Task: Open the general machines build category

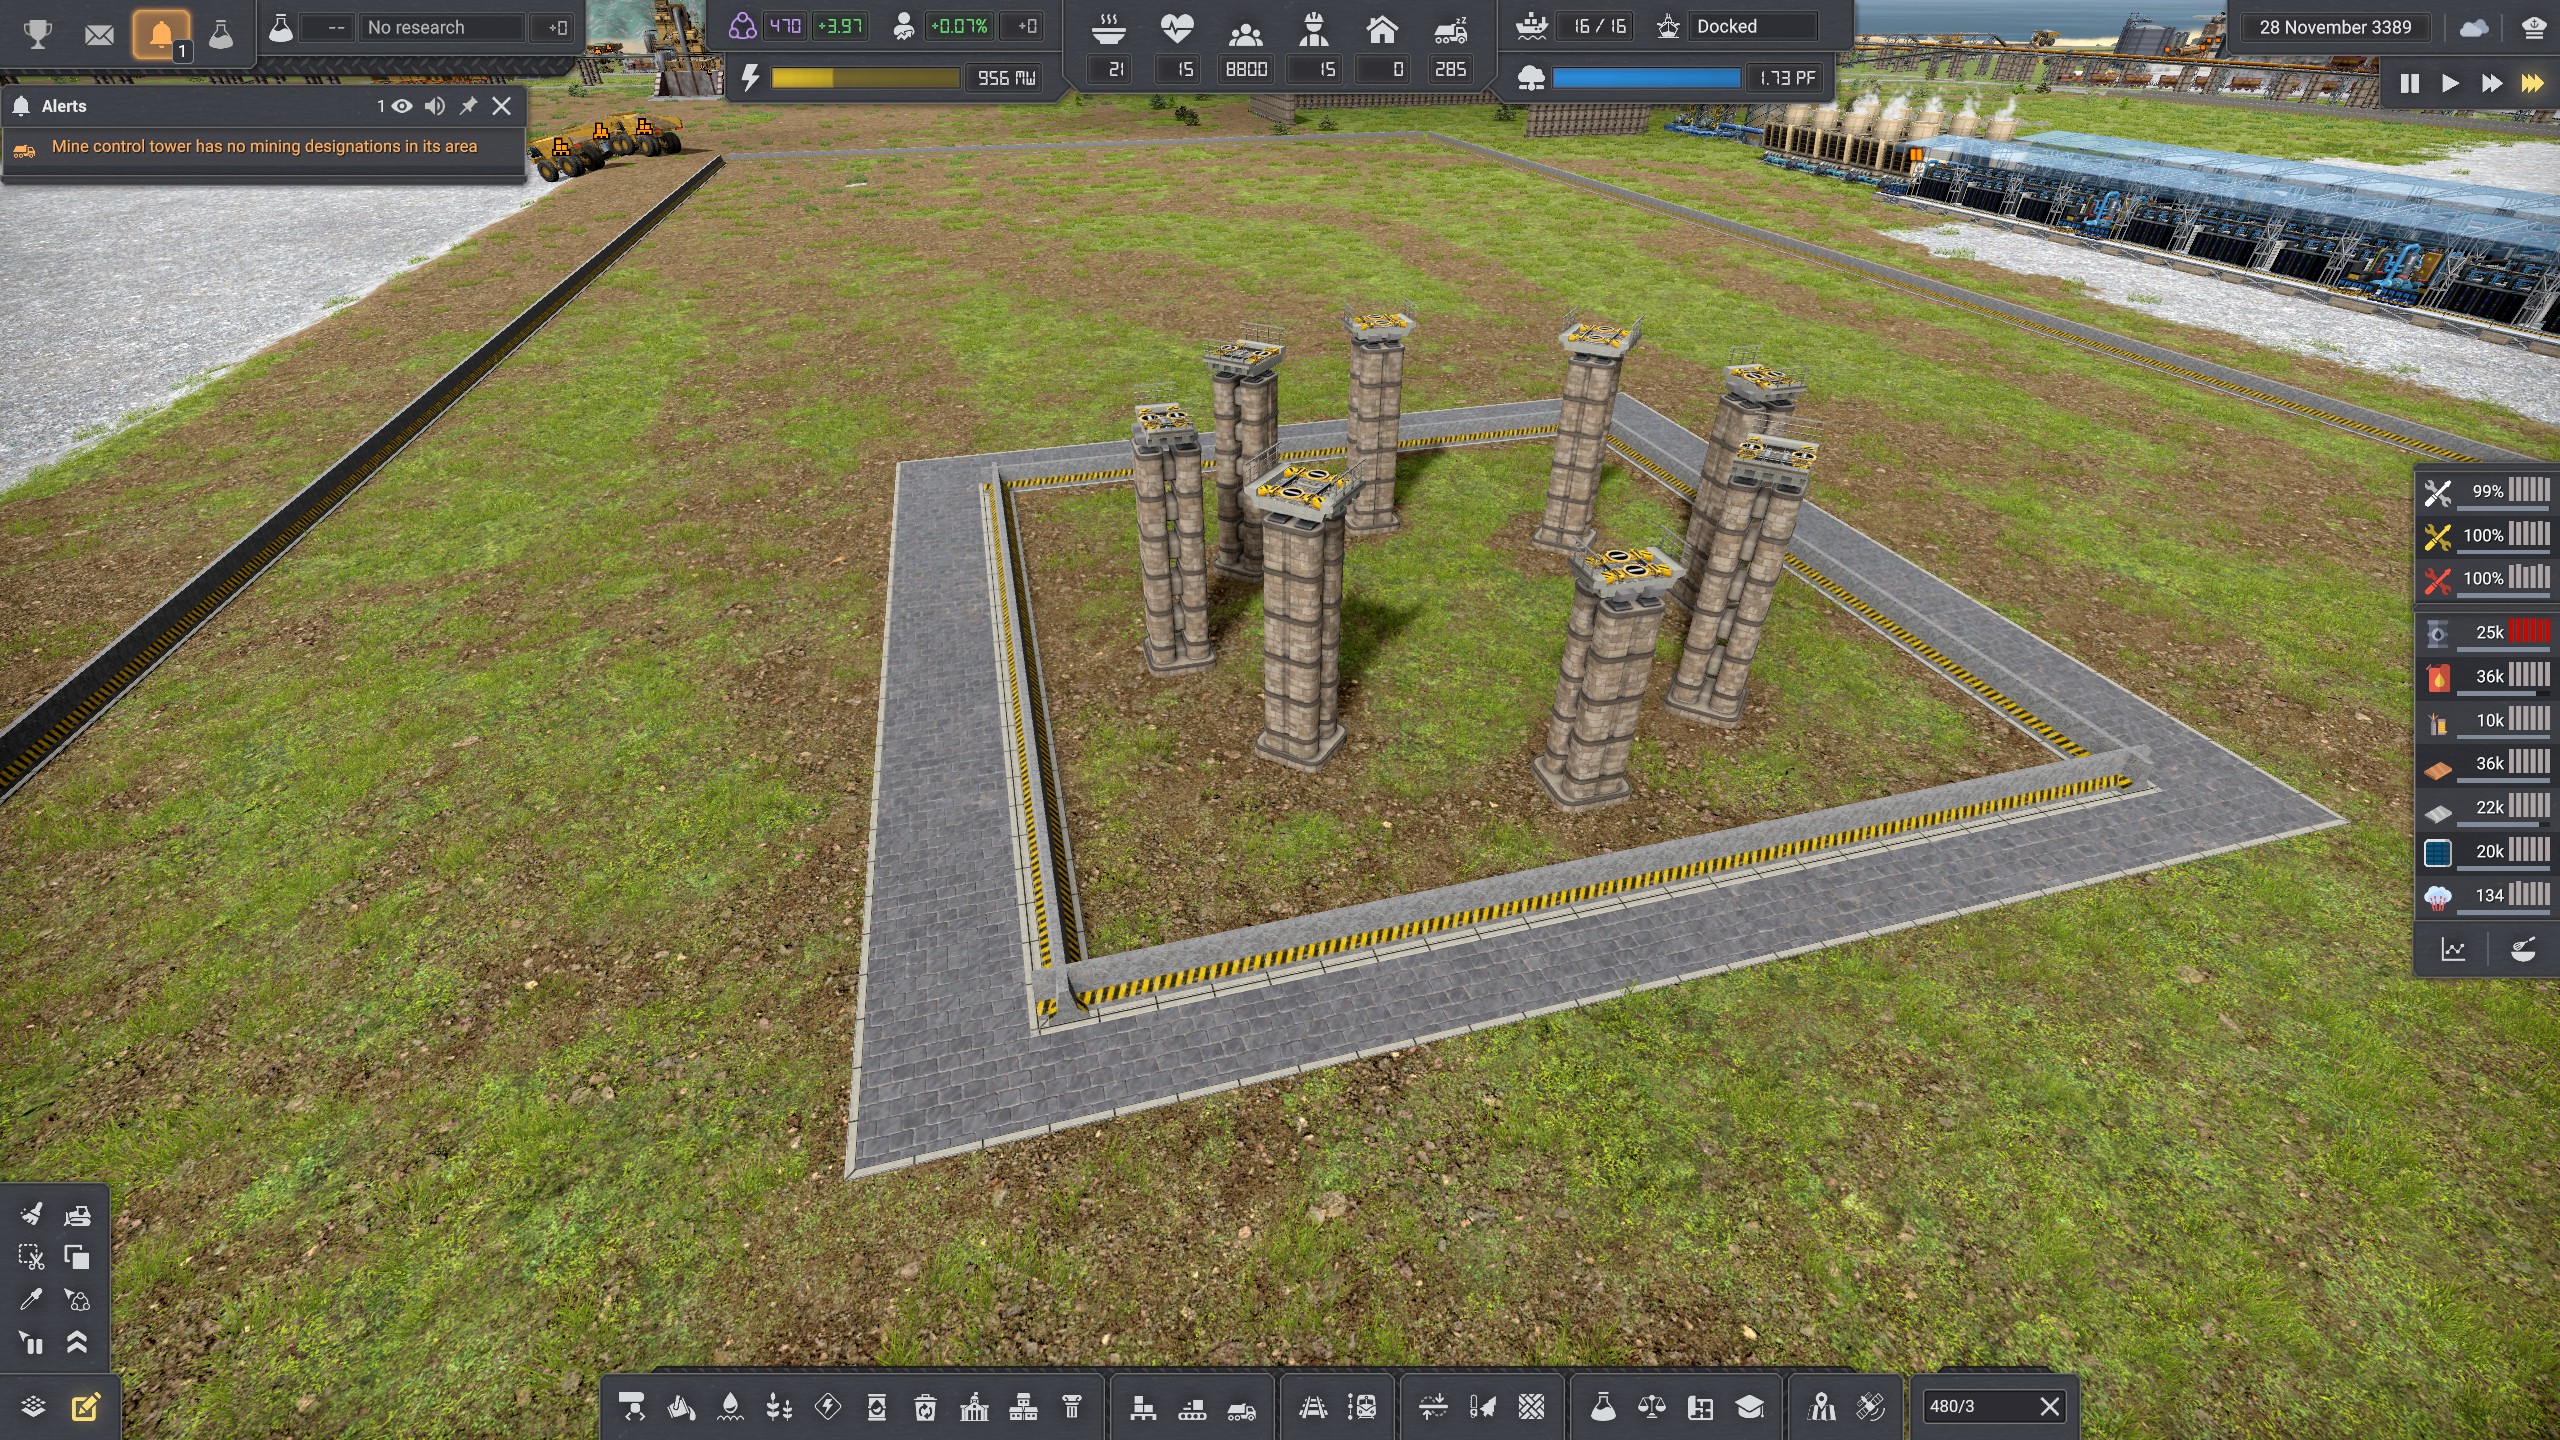Action: click(x=632, y=1408)
